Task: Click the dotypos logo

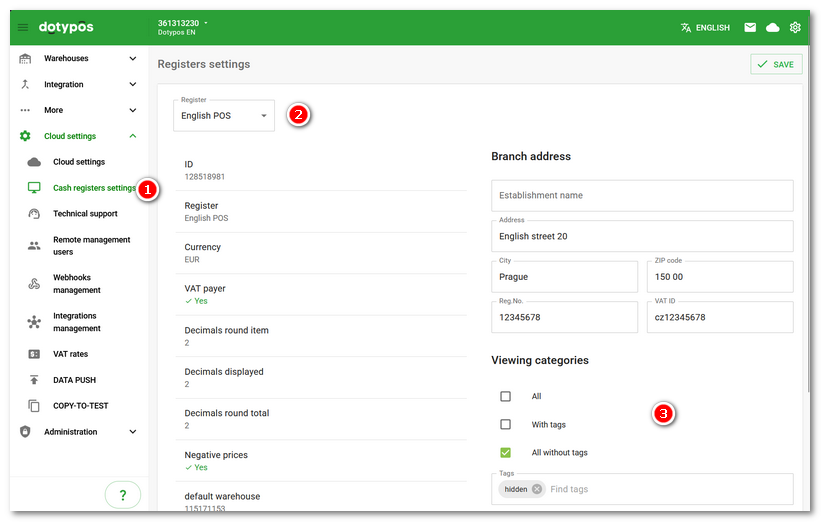Action: [x=66, y=27]
